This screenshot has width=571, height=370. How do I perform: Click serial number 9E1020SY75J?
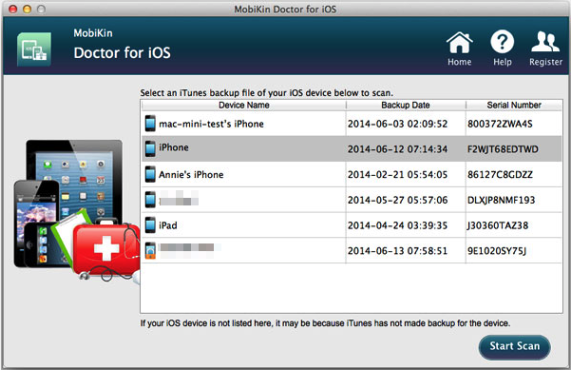(497, 251)
